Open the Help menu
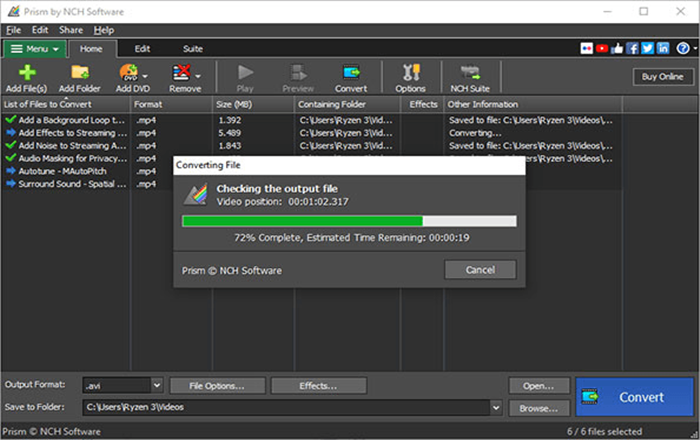This screenshot has width=700, height=440. pyautogui.click(x=104, y=30)
